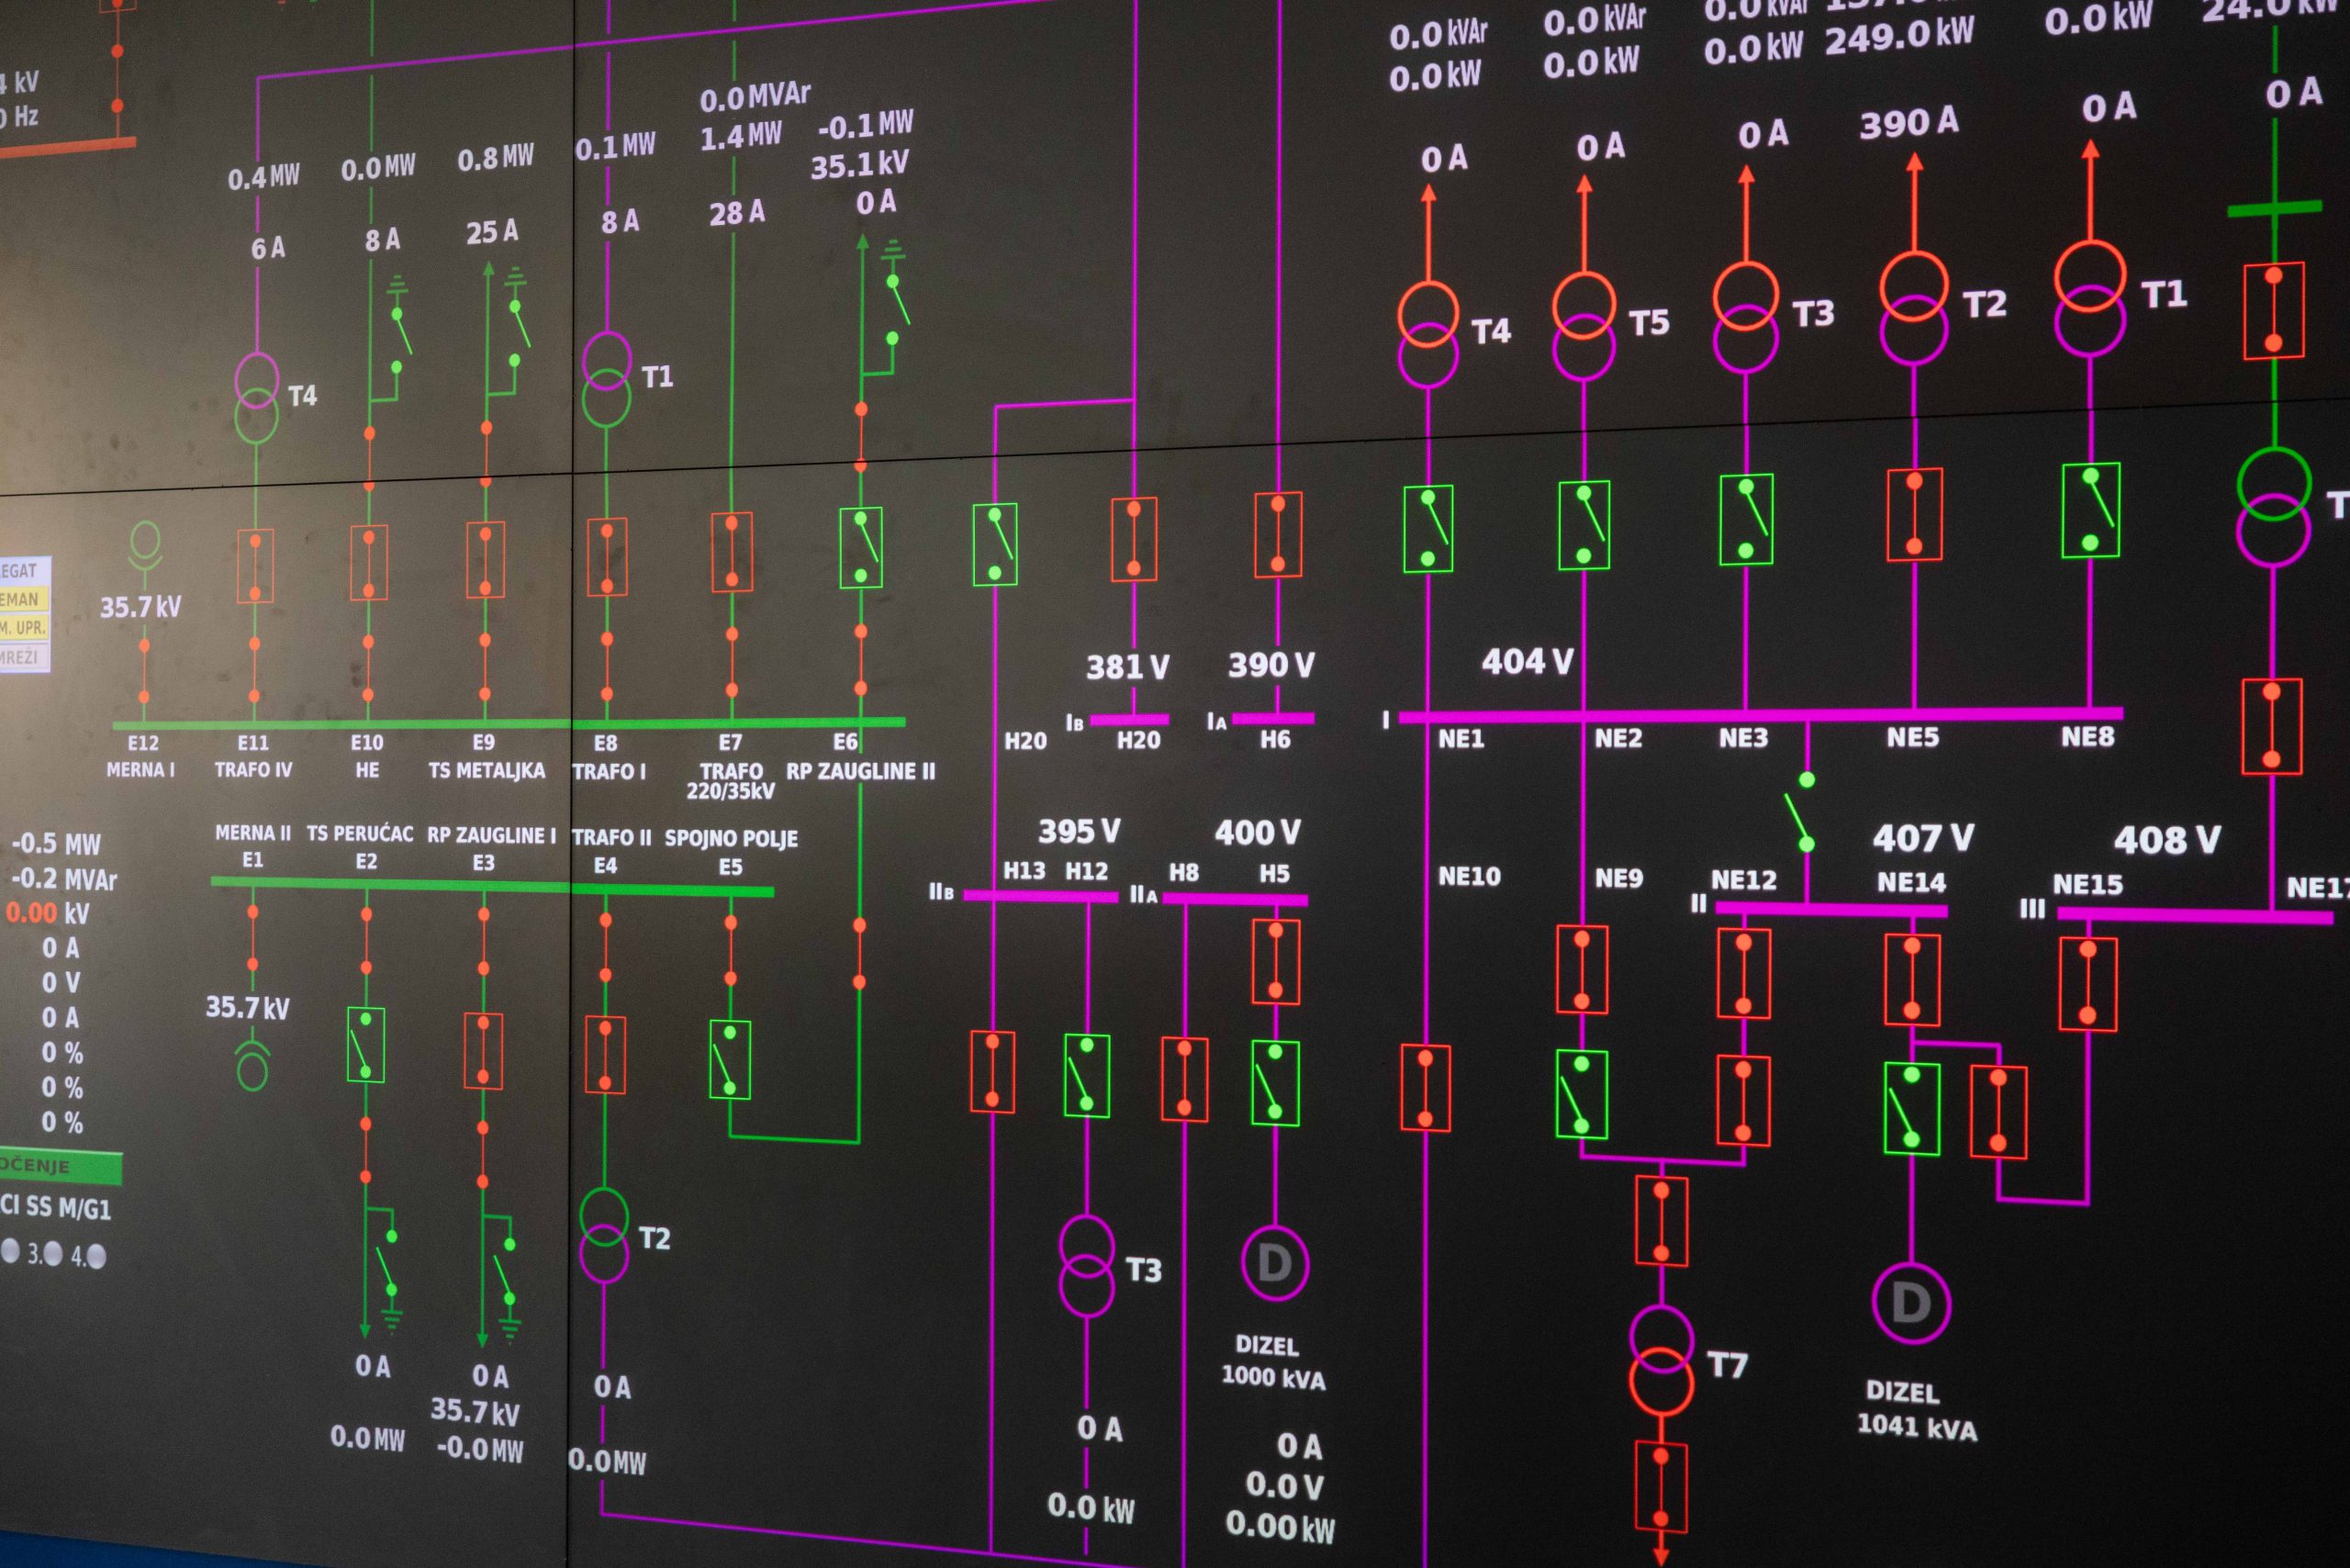Select the purple T3 transformer below H12

1086,1265
